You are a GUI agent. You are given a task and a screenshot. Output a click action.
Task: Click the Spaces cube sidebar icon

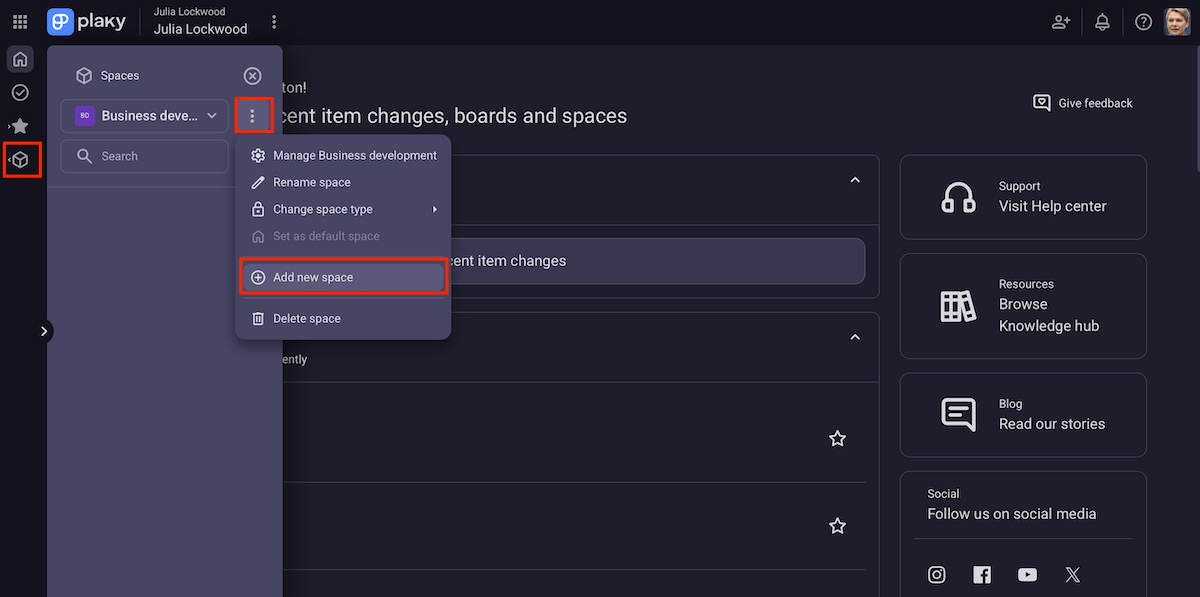21,160
